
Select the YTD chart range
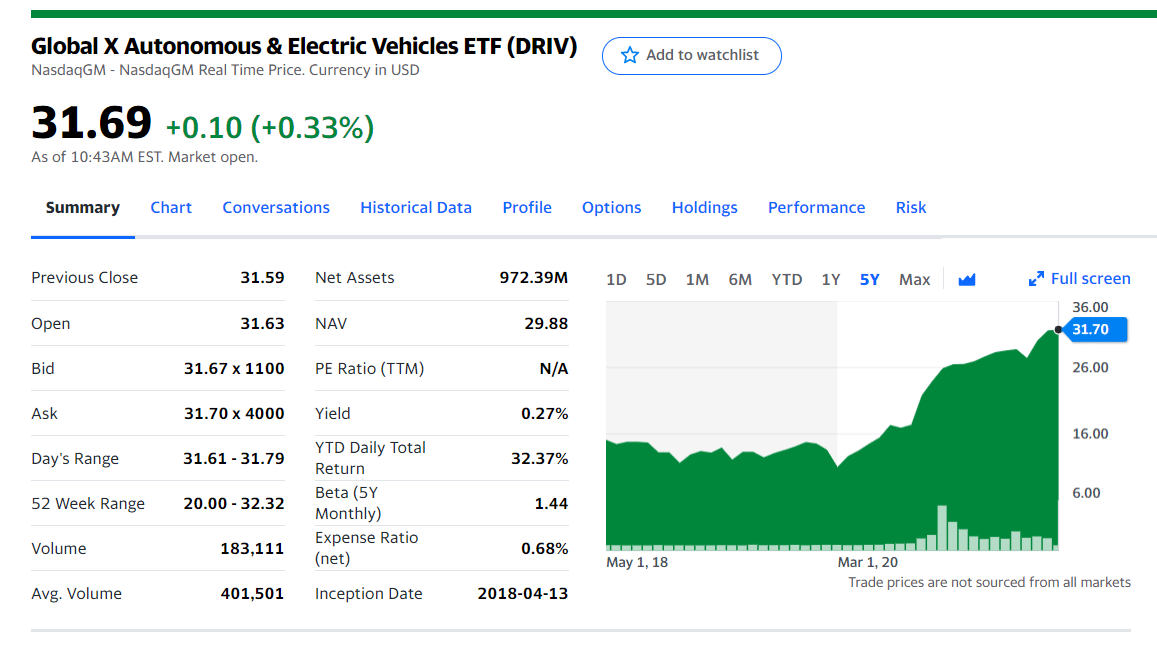coord(787,280)
